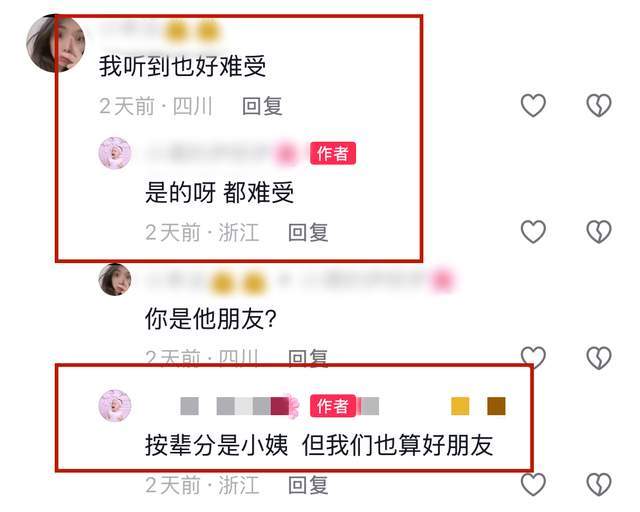Open small avatar beside 你是他朋友?
The height and width of the screenshot is (512, 640).
point(115,279)
